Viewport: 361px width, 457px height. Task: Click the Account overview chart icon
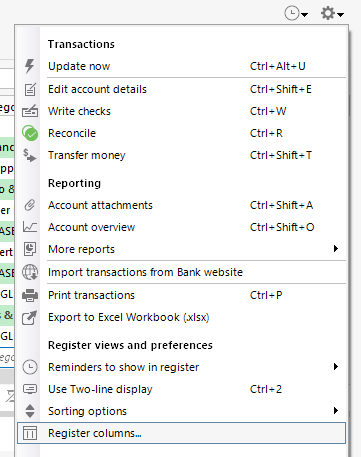point(30,227)
